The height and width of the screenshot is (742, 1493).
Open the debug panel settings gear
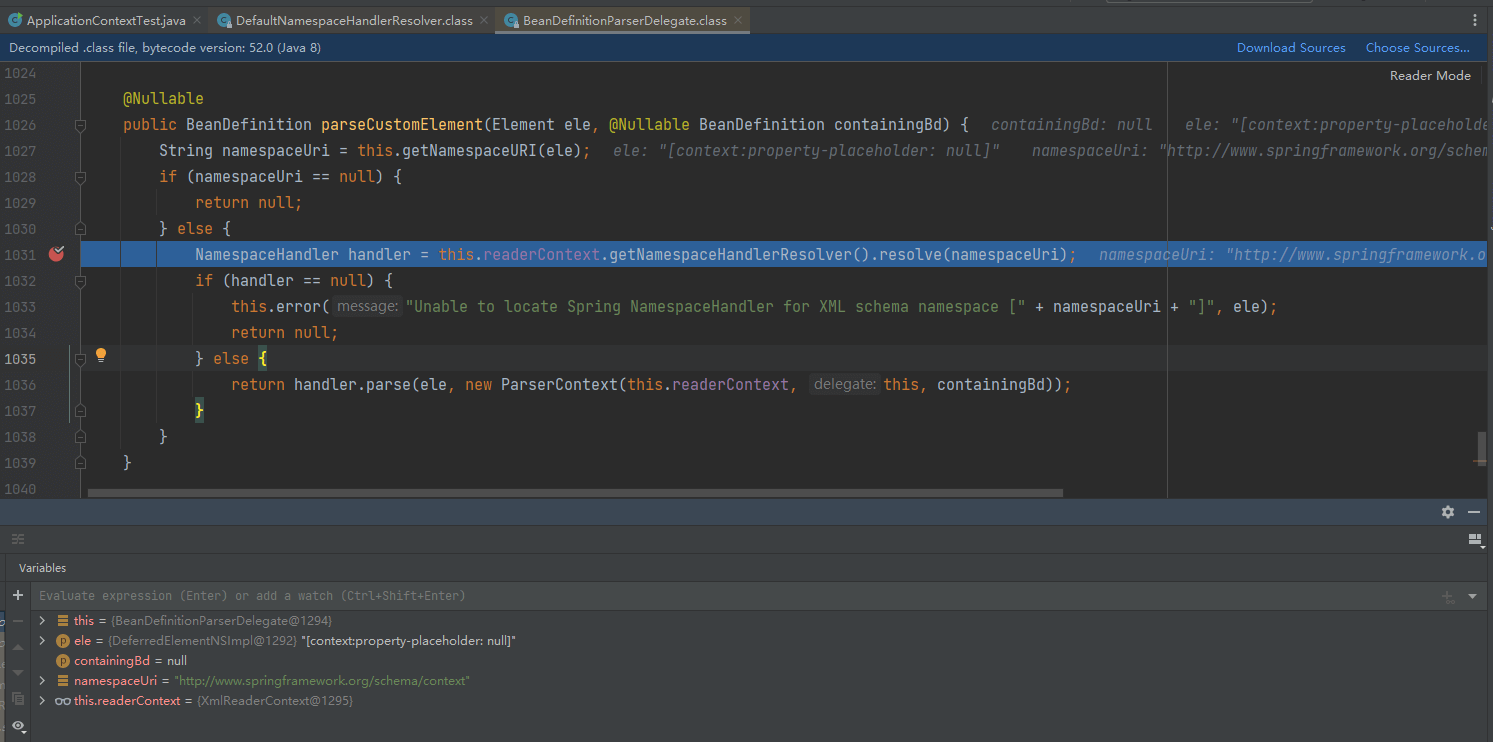click(1447, 512)
